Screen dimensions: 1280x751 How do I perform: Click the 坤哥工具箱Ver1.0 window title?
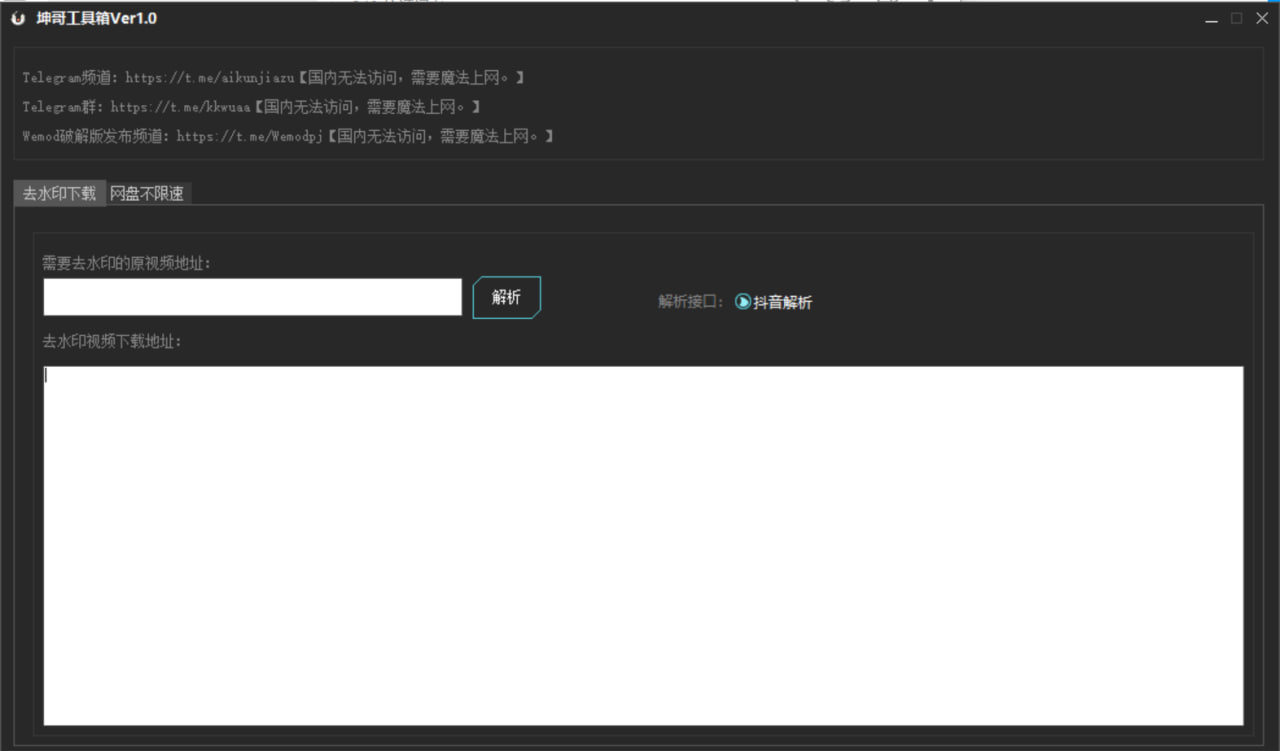tap(96, 19)
